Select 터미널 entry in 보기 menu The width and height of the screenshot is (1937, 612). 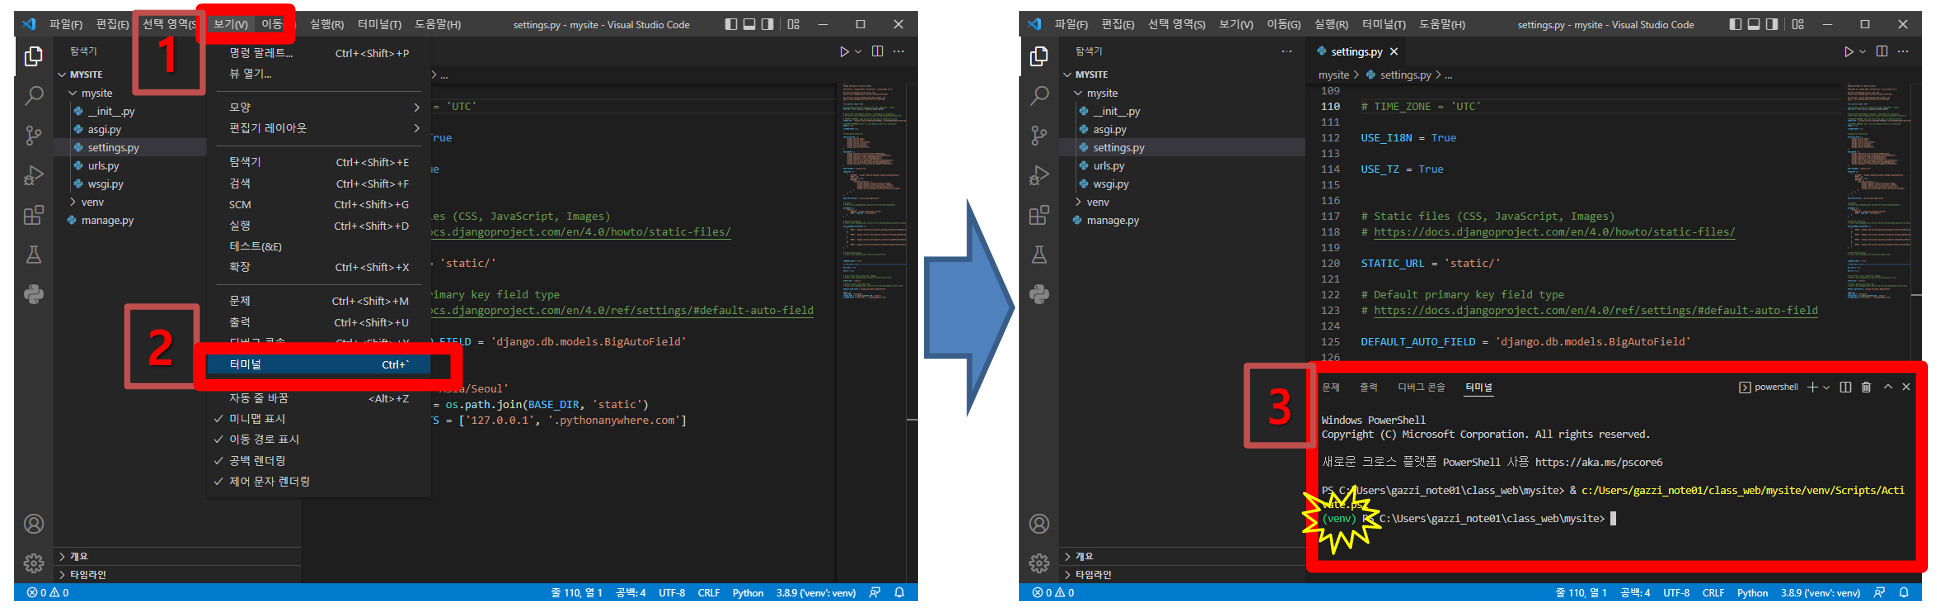(318, 365)
